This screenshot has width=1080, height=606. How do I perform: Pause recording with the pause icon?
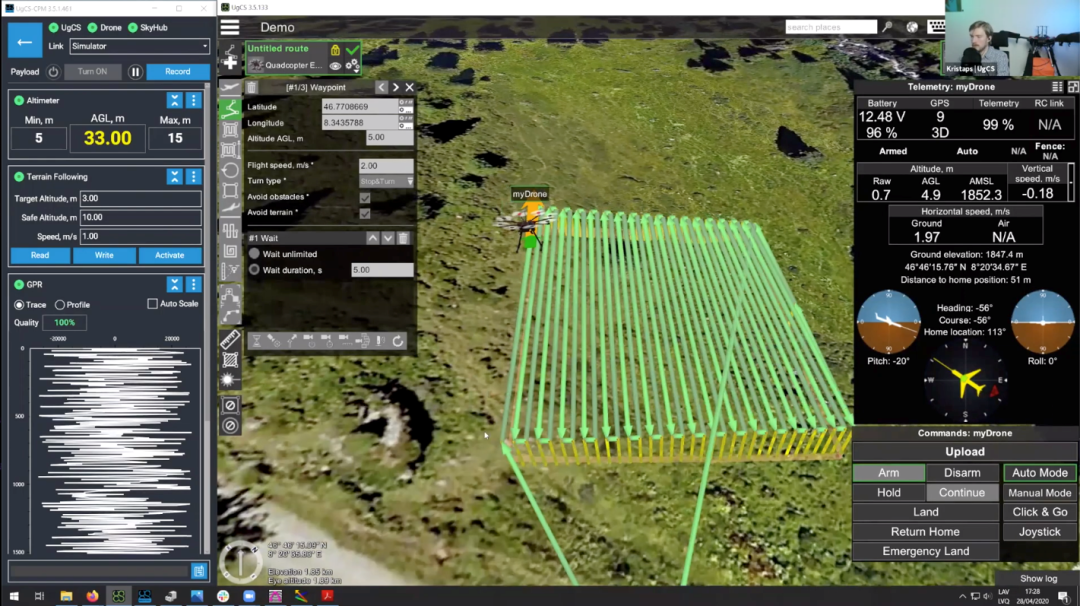(135, 72)
